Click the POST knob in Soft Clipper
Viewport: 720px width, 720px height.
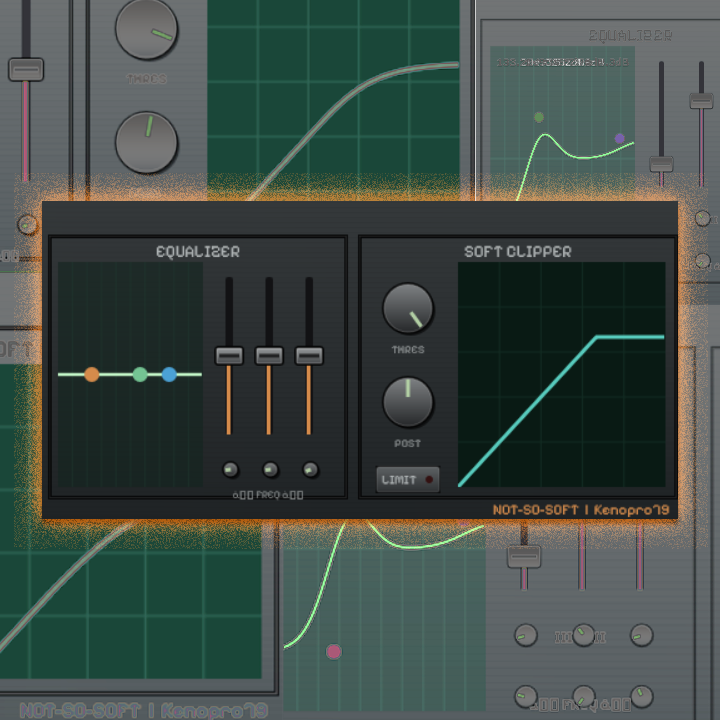click(x=408, y=402)
